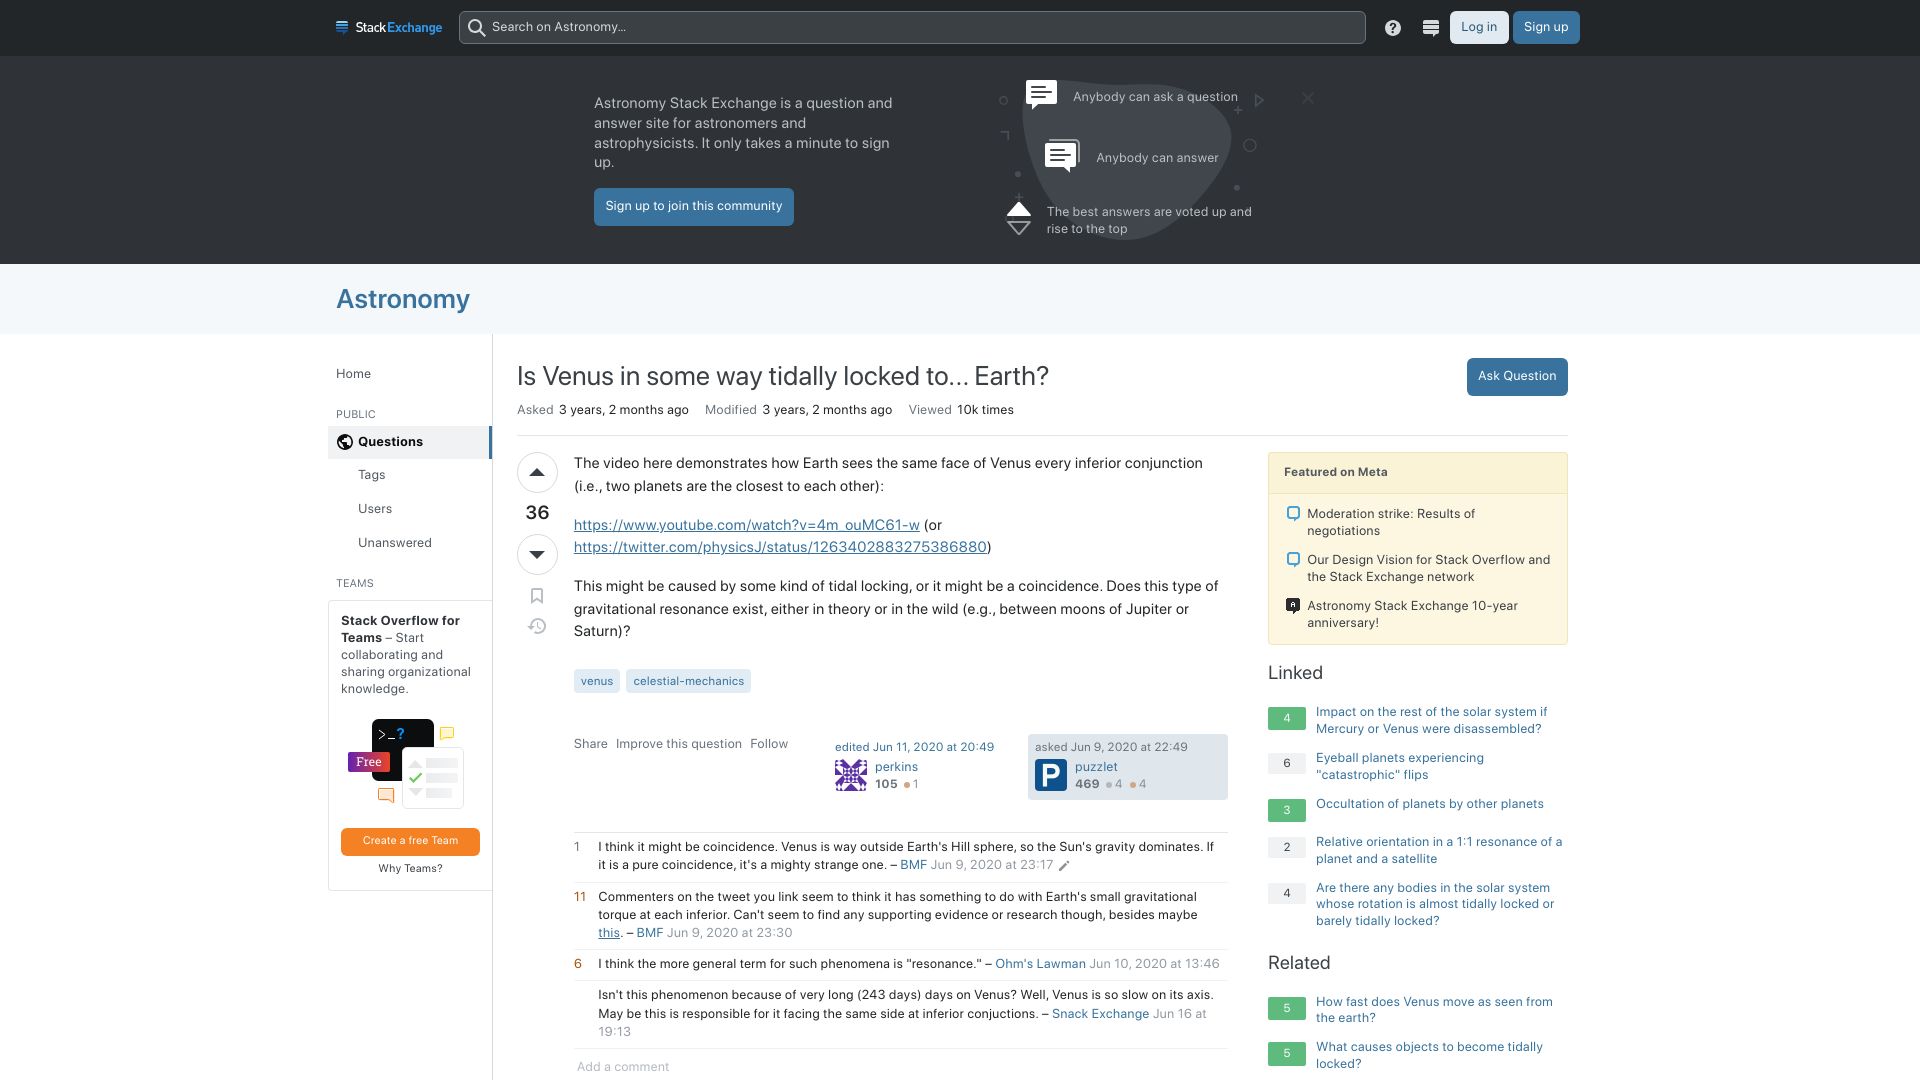Open Unanswered in the sidebar
This screenshot has height=1080, width=1920.
(x=395, y=543)
